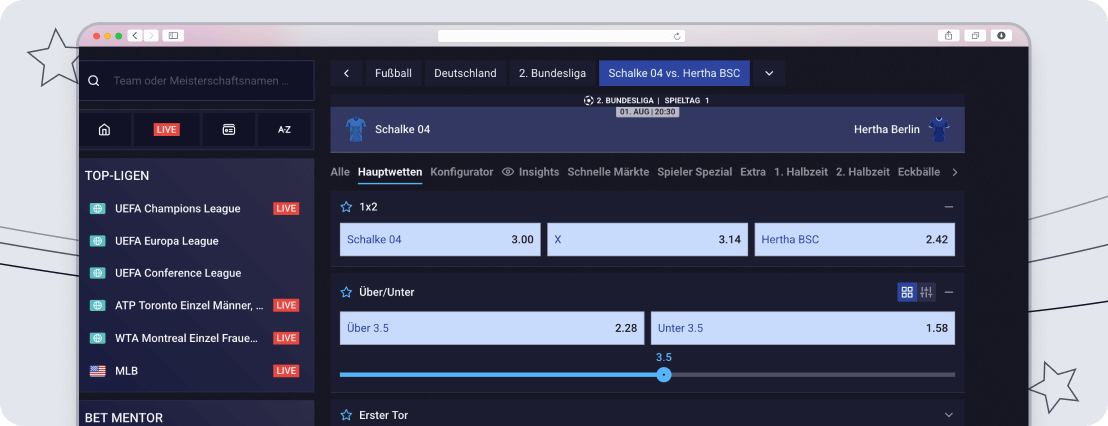Click the Über/Unter slider track right side

813,374
